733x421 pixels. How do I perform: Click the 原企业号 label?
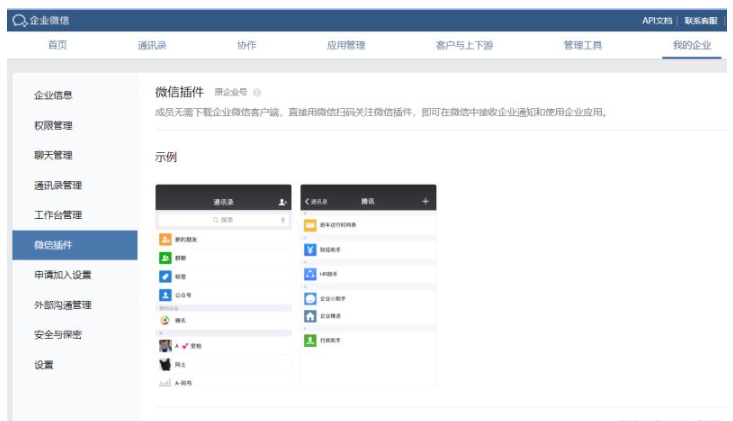click(x=230, y=92)
